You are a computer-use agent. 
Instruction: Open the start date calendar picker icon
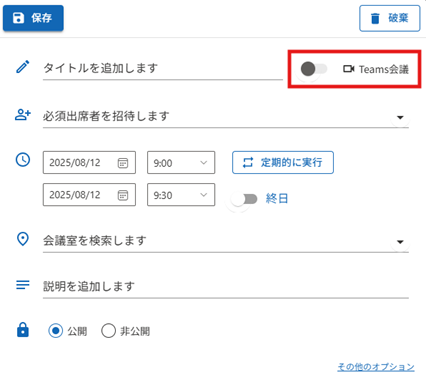coord(123,163)
